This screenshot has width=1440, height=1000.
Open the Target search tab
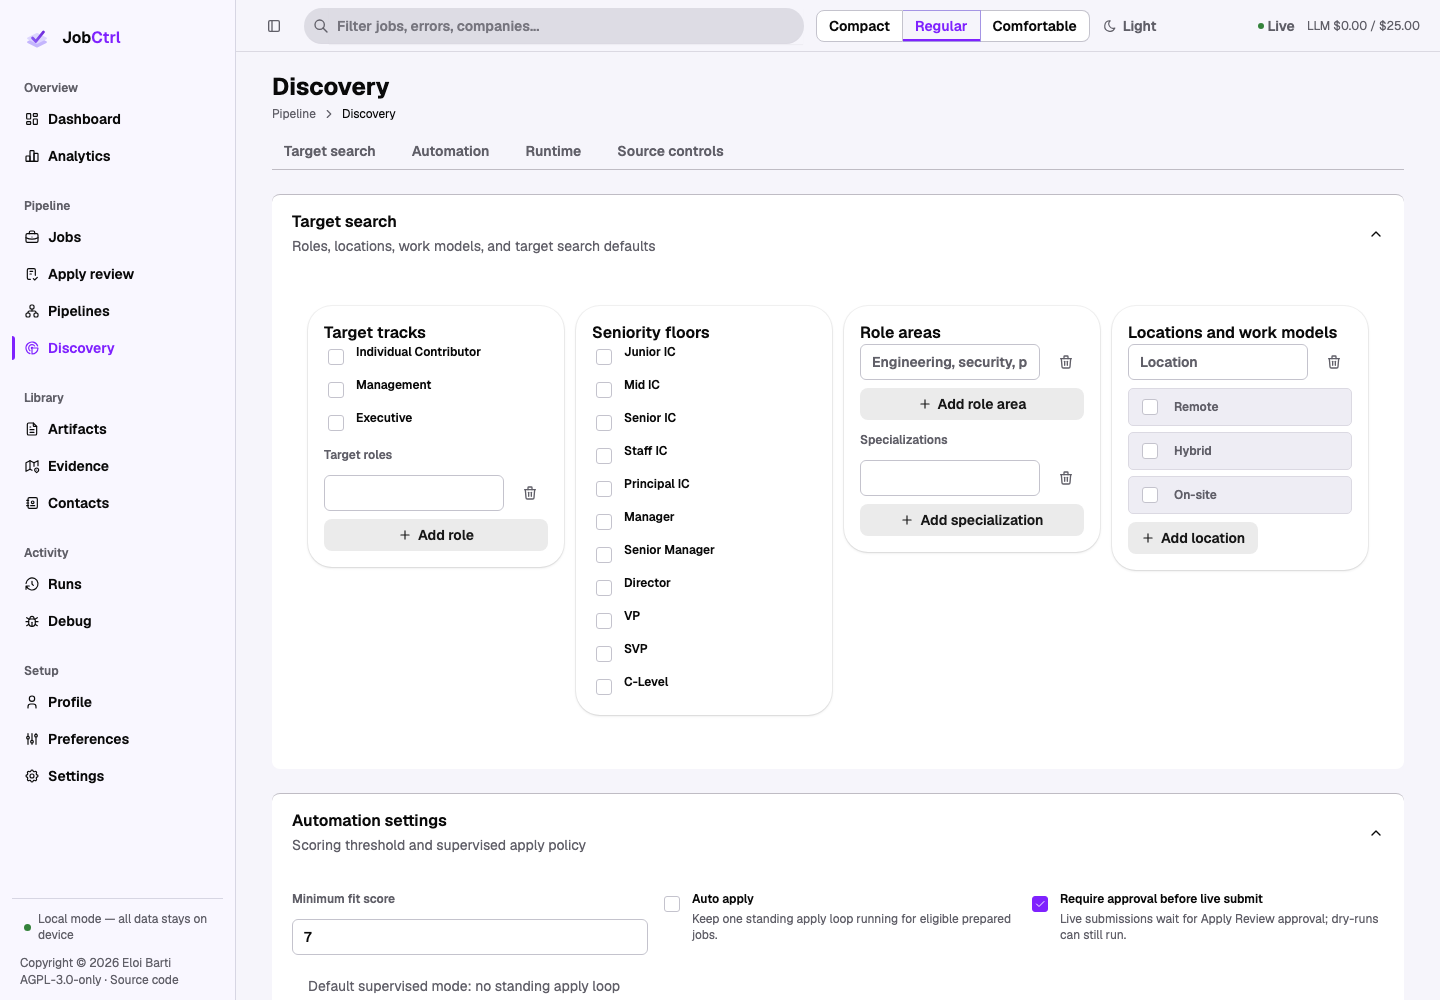(x=330, y=151)
